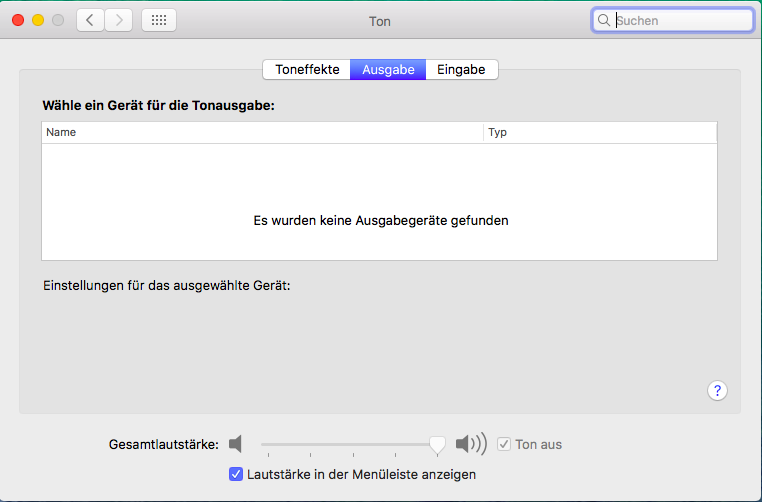Show all preferences grid icon
The image size is (762, 502).
point(159,20)
